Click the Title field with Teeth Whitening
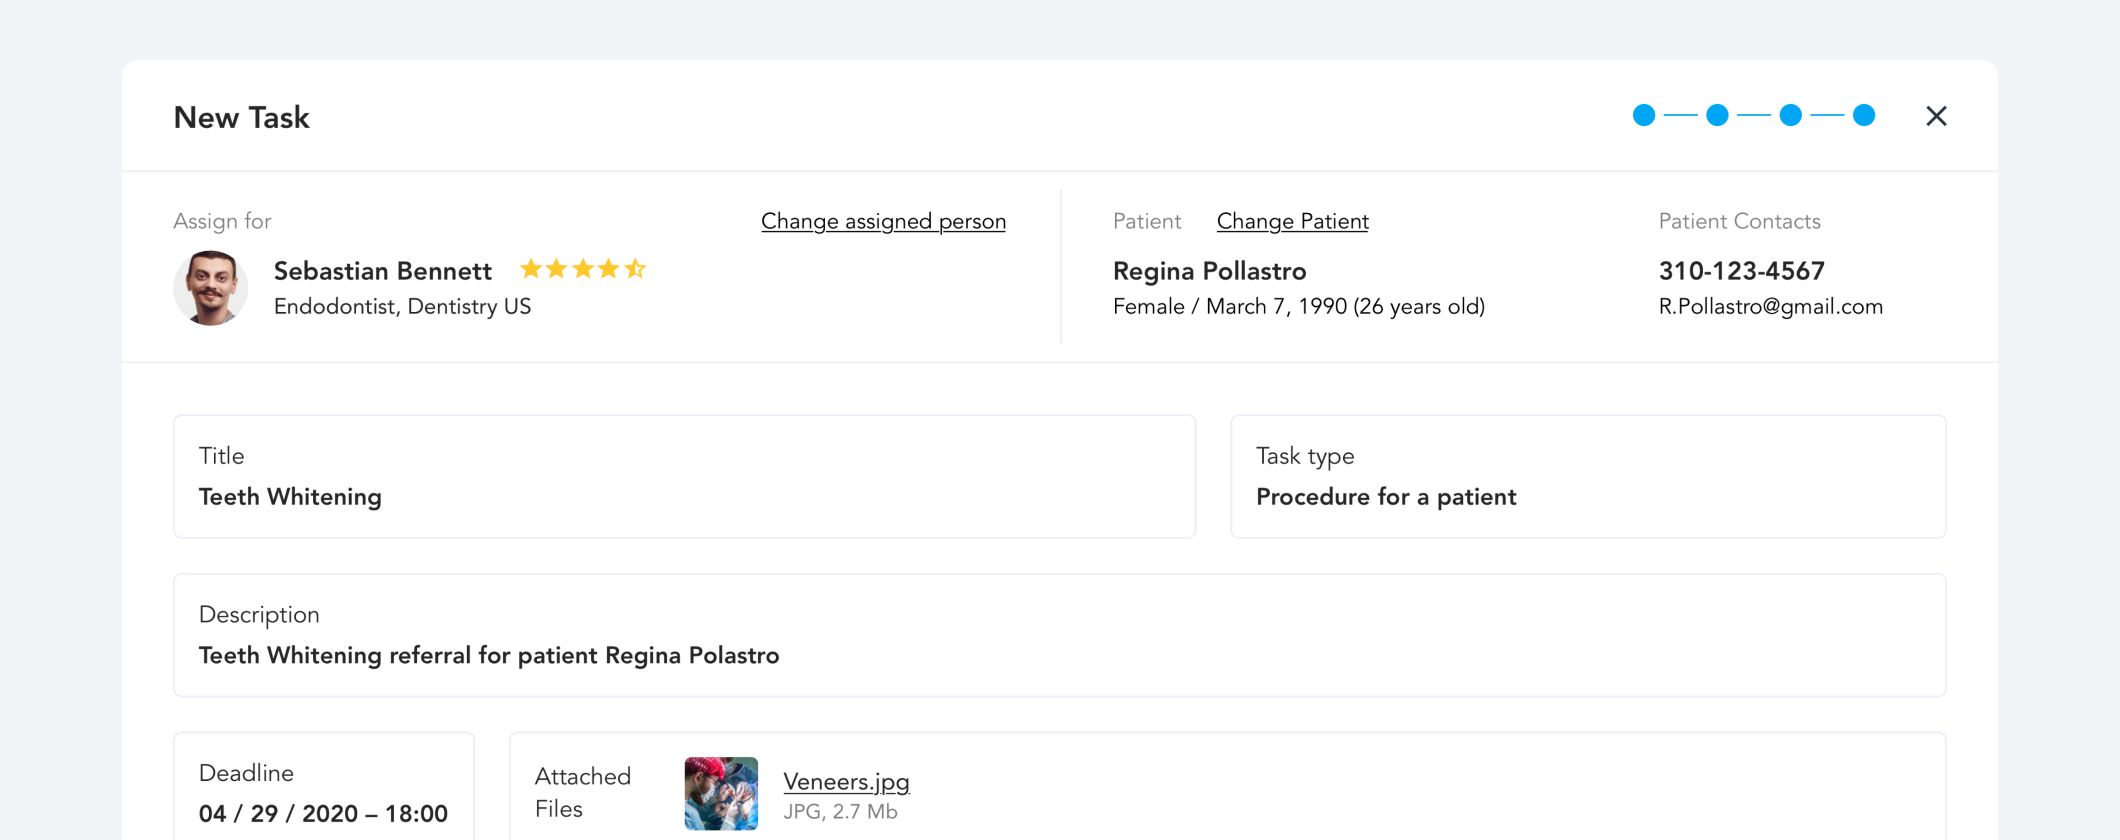 [x=684, y=477]
